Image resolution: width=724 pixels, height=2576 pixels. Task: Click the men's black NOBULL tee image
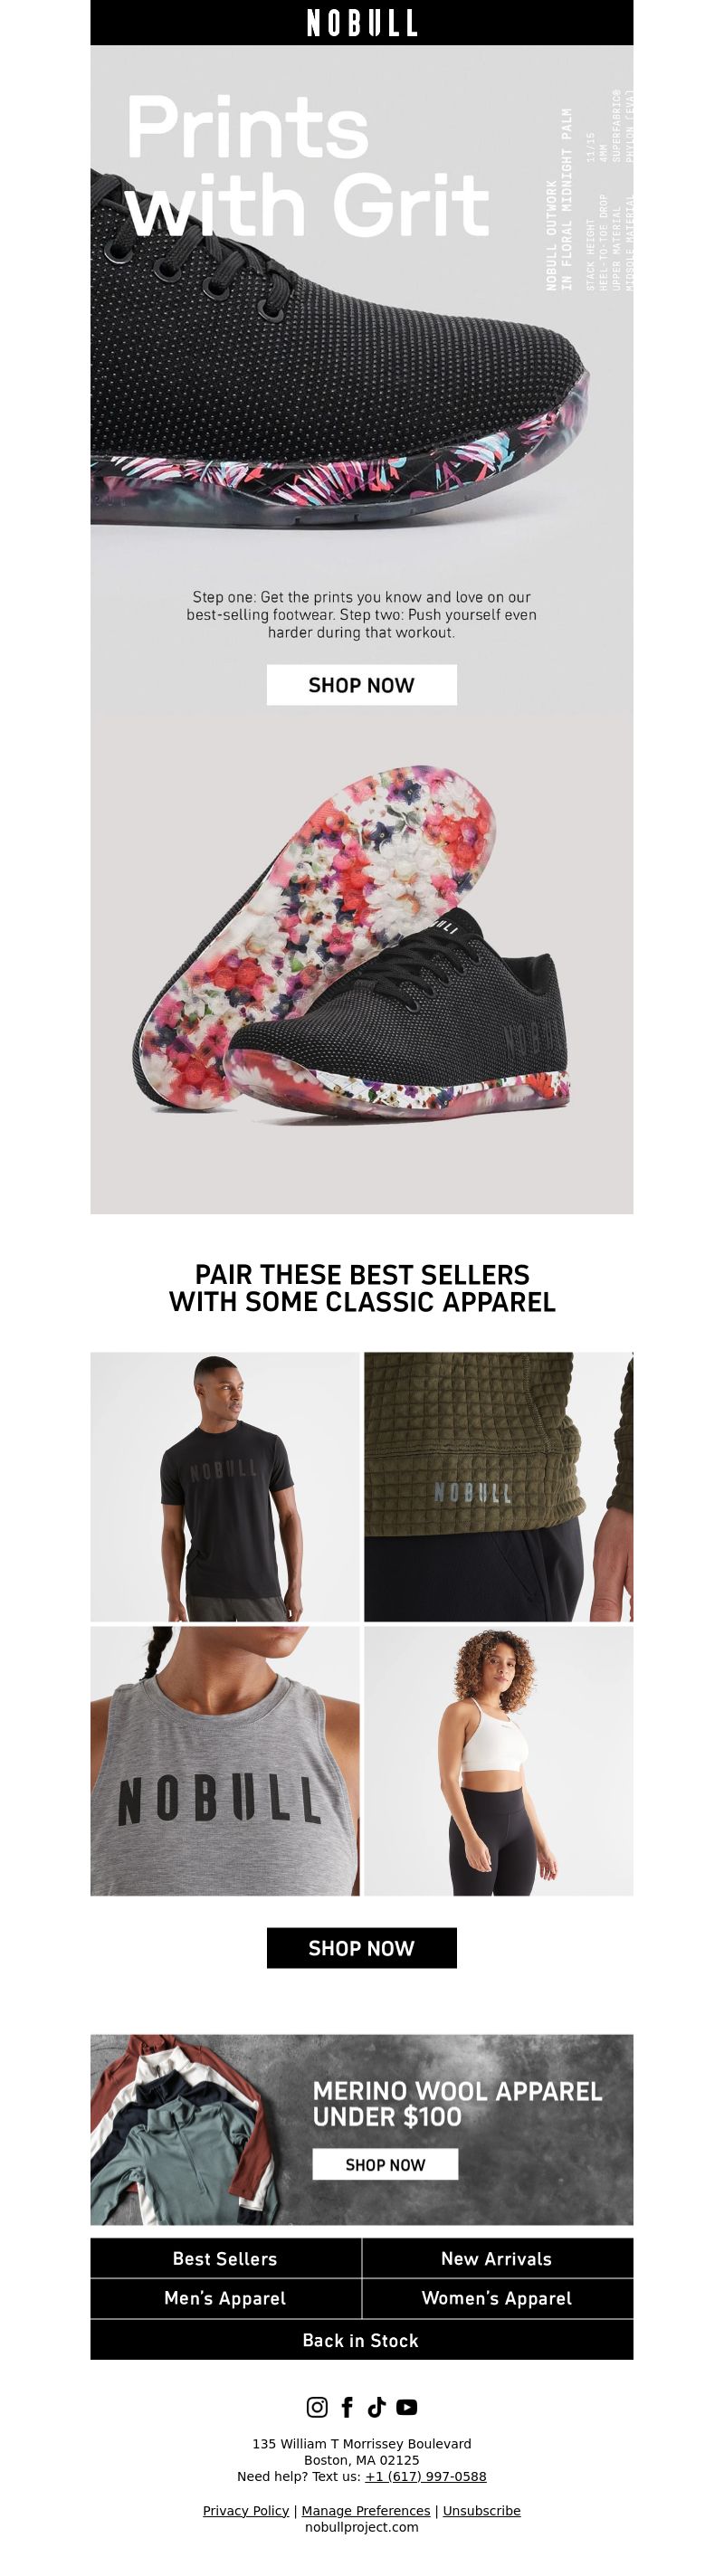point(225,1487)
